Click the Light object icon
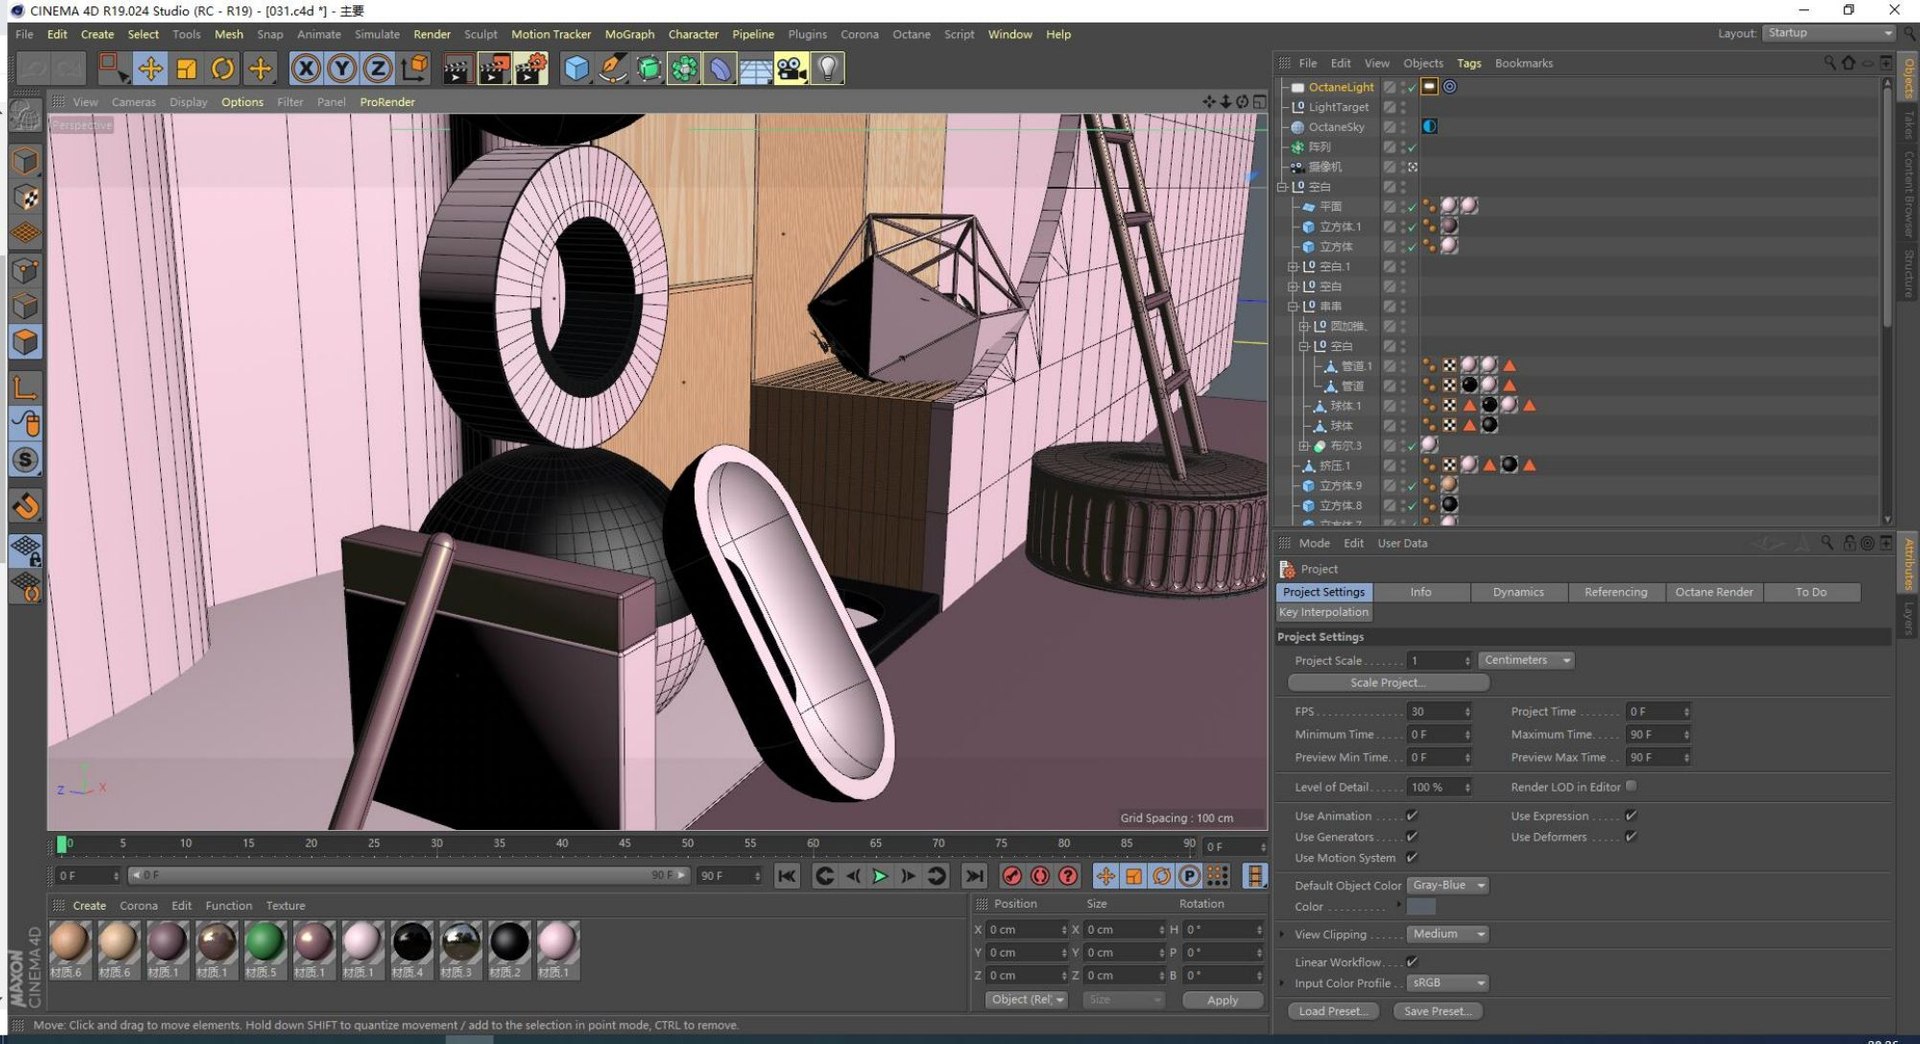Screen dimensions: 1920x1044 coord(827,69)
